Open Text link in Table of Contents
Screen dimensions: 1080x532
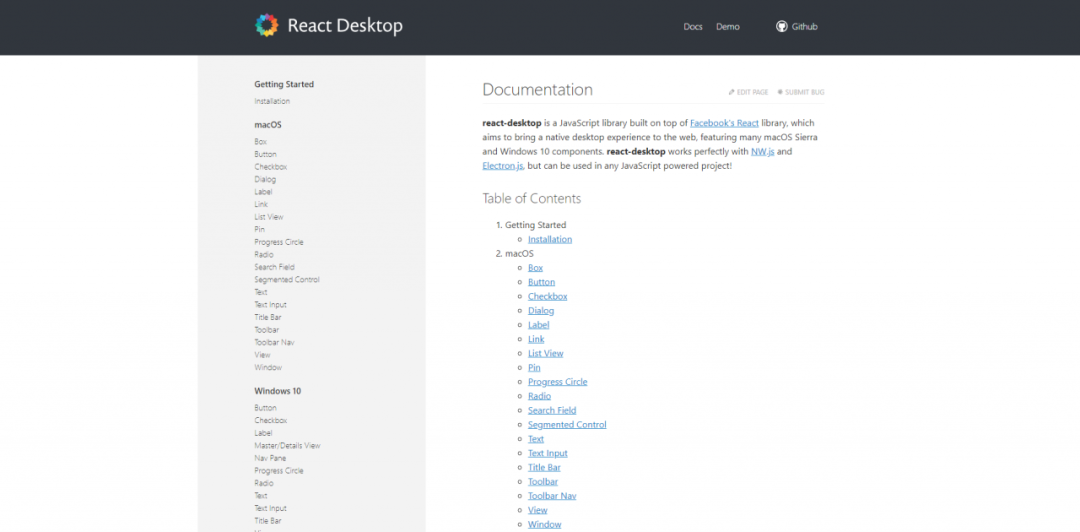[536, 439]
